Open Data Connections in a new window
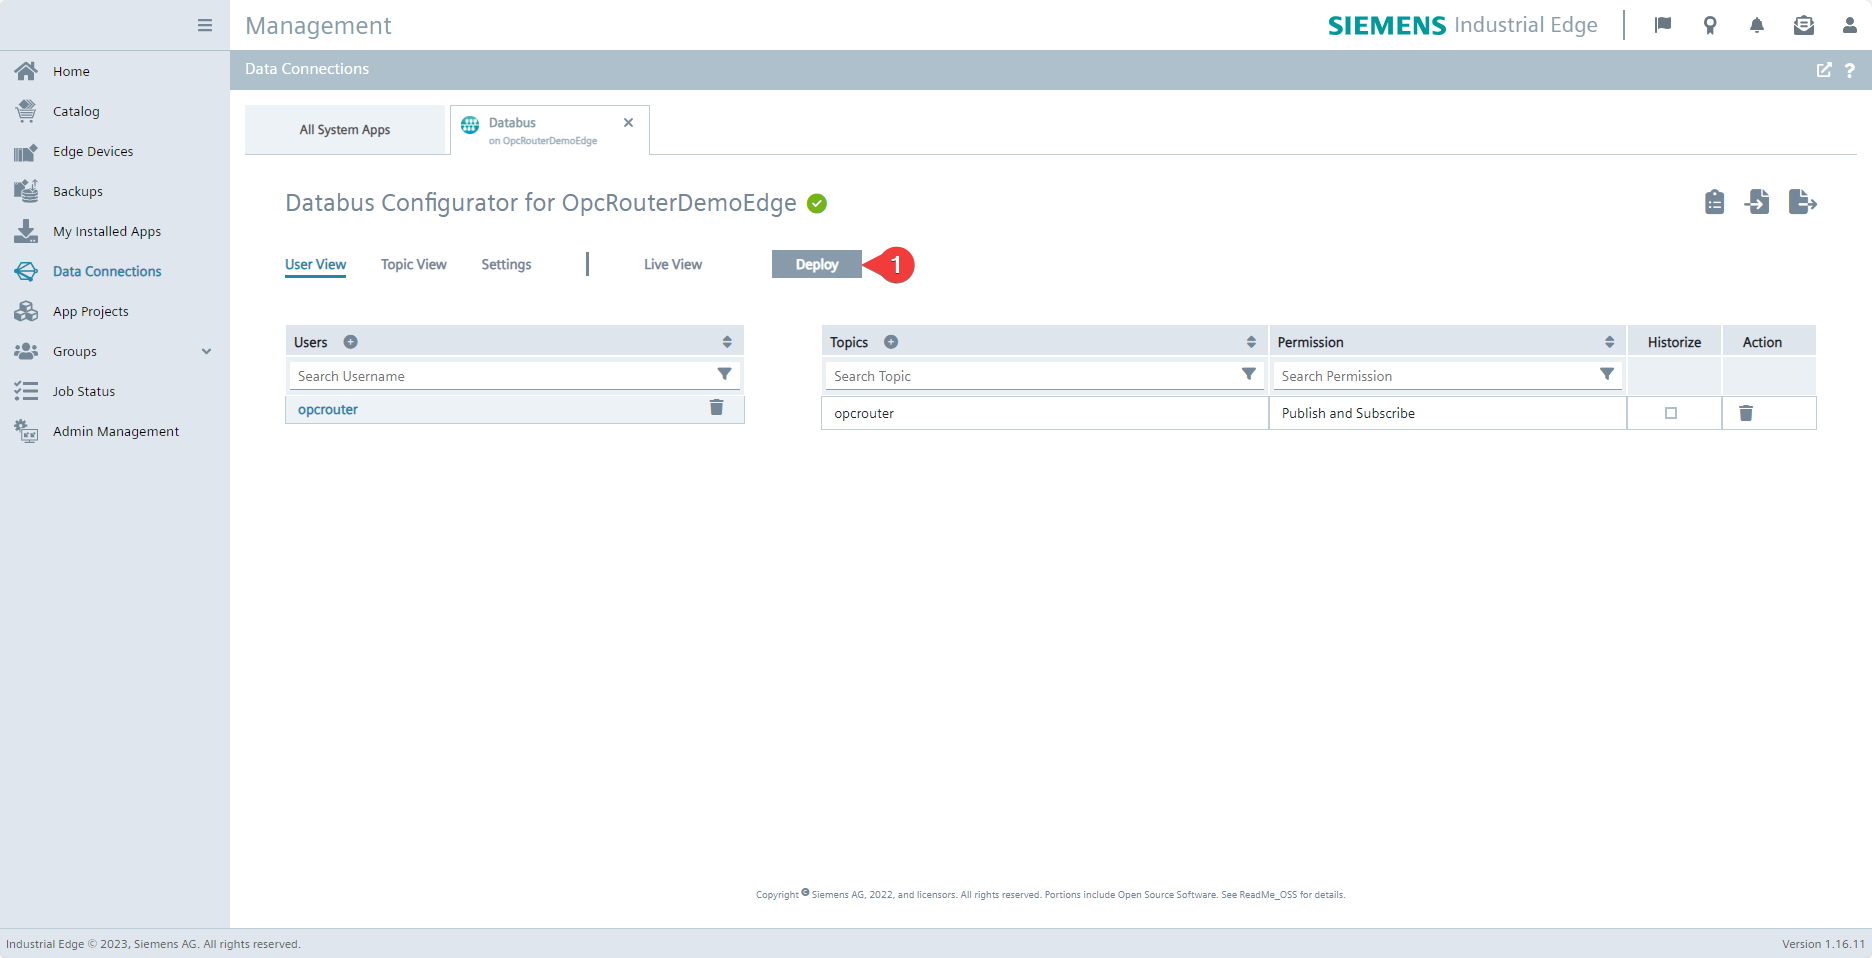1872x958 pixels. click(x=1824, y=70)
